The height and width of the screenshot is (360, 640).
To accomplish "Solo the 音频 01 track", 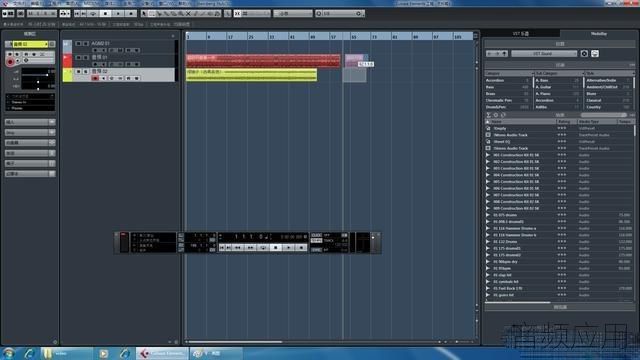I will pyautogui.click(x=86, y=57).
